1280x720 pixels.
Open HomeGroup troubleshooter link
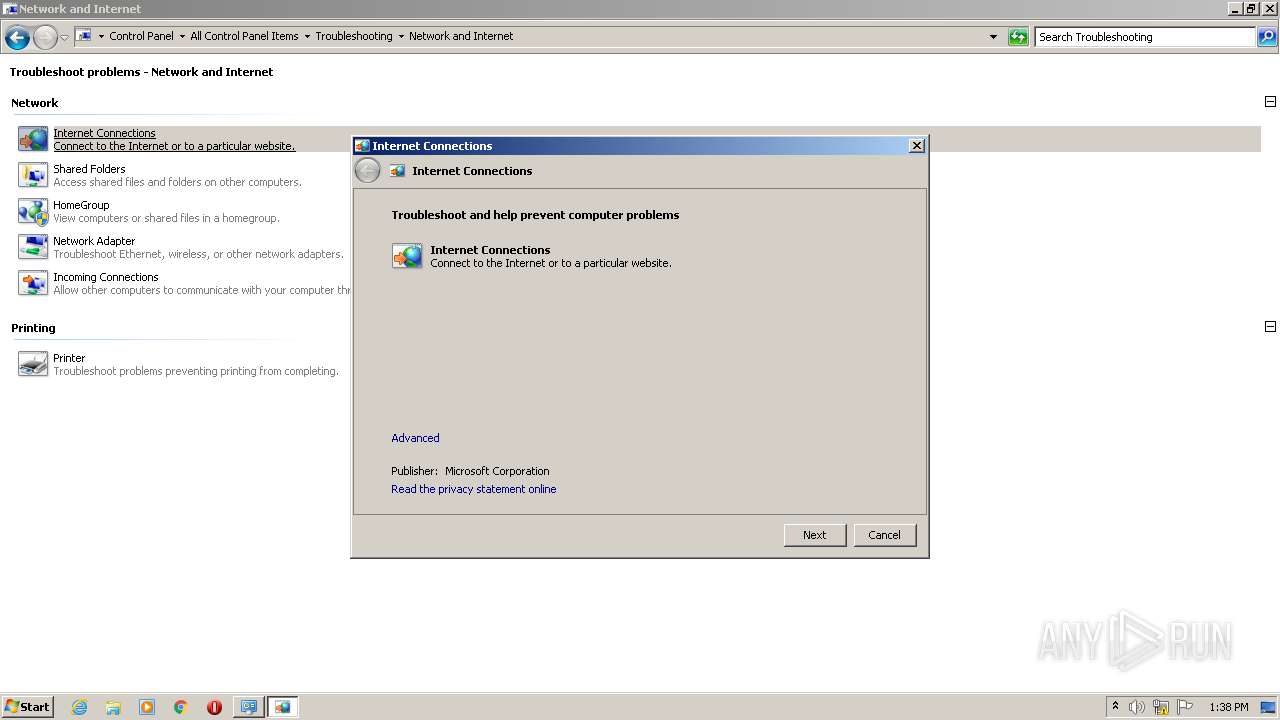[81, 205]
